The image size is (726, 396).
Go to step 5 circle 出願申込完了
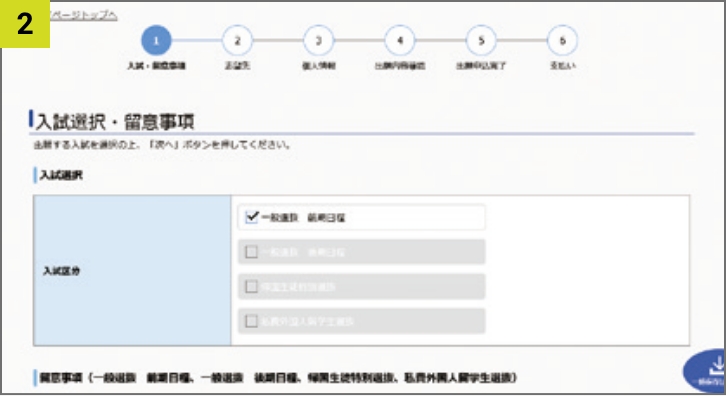pyautogui.click(x=481, y=41)
